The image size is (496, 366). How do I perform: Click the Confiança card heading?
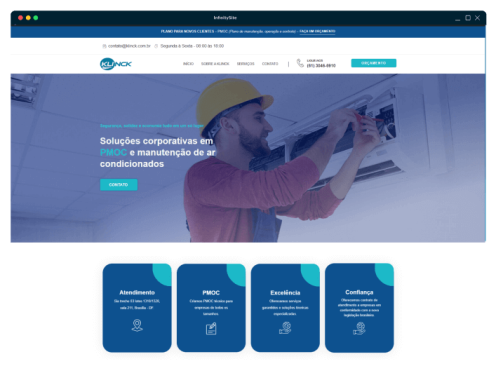pos(359,292)
